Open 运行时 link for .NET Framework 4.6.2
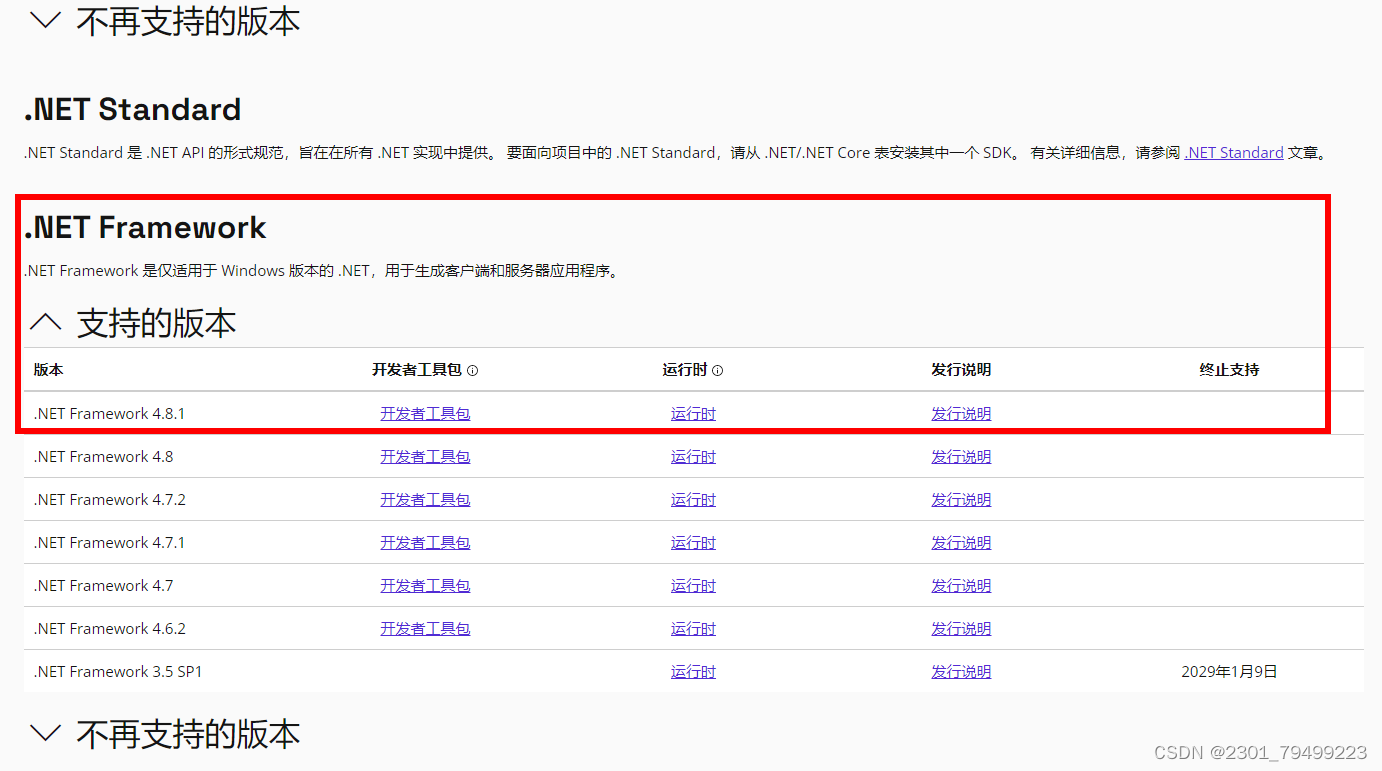This screenshot has height=771, width=1382. (693, 629)
